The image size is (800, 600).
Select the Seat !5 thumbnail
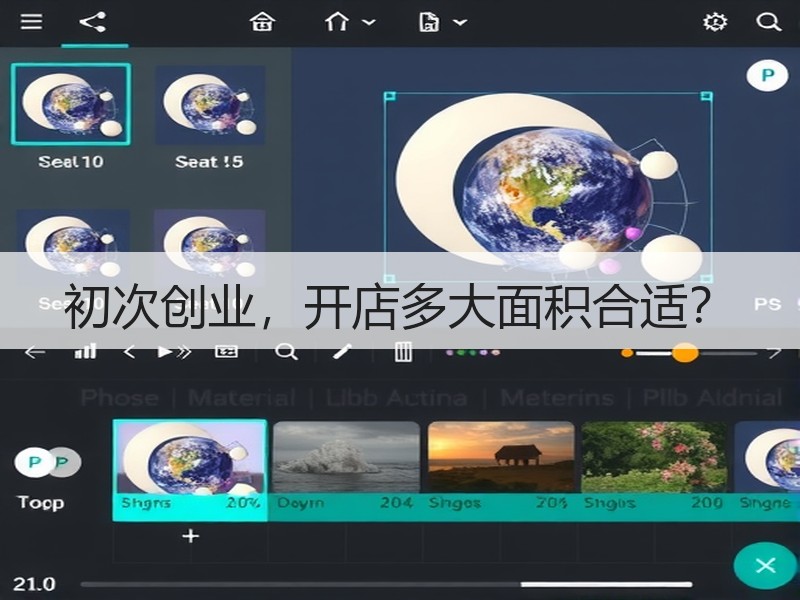coord(210,105)
